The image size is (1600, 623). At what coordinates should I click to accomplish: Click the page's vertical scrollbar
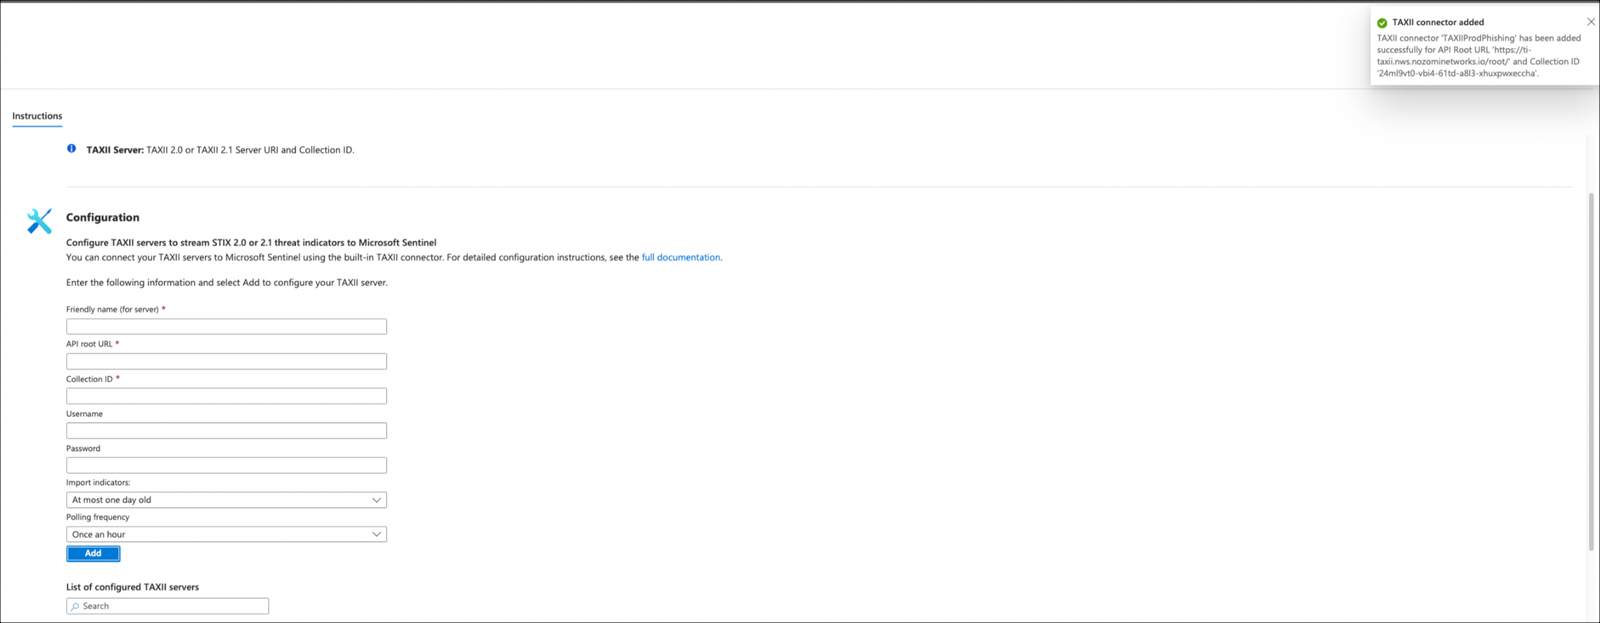click(1591, 372)
